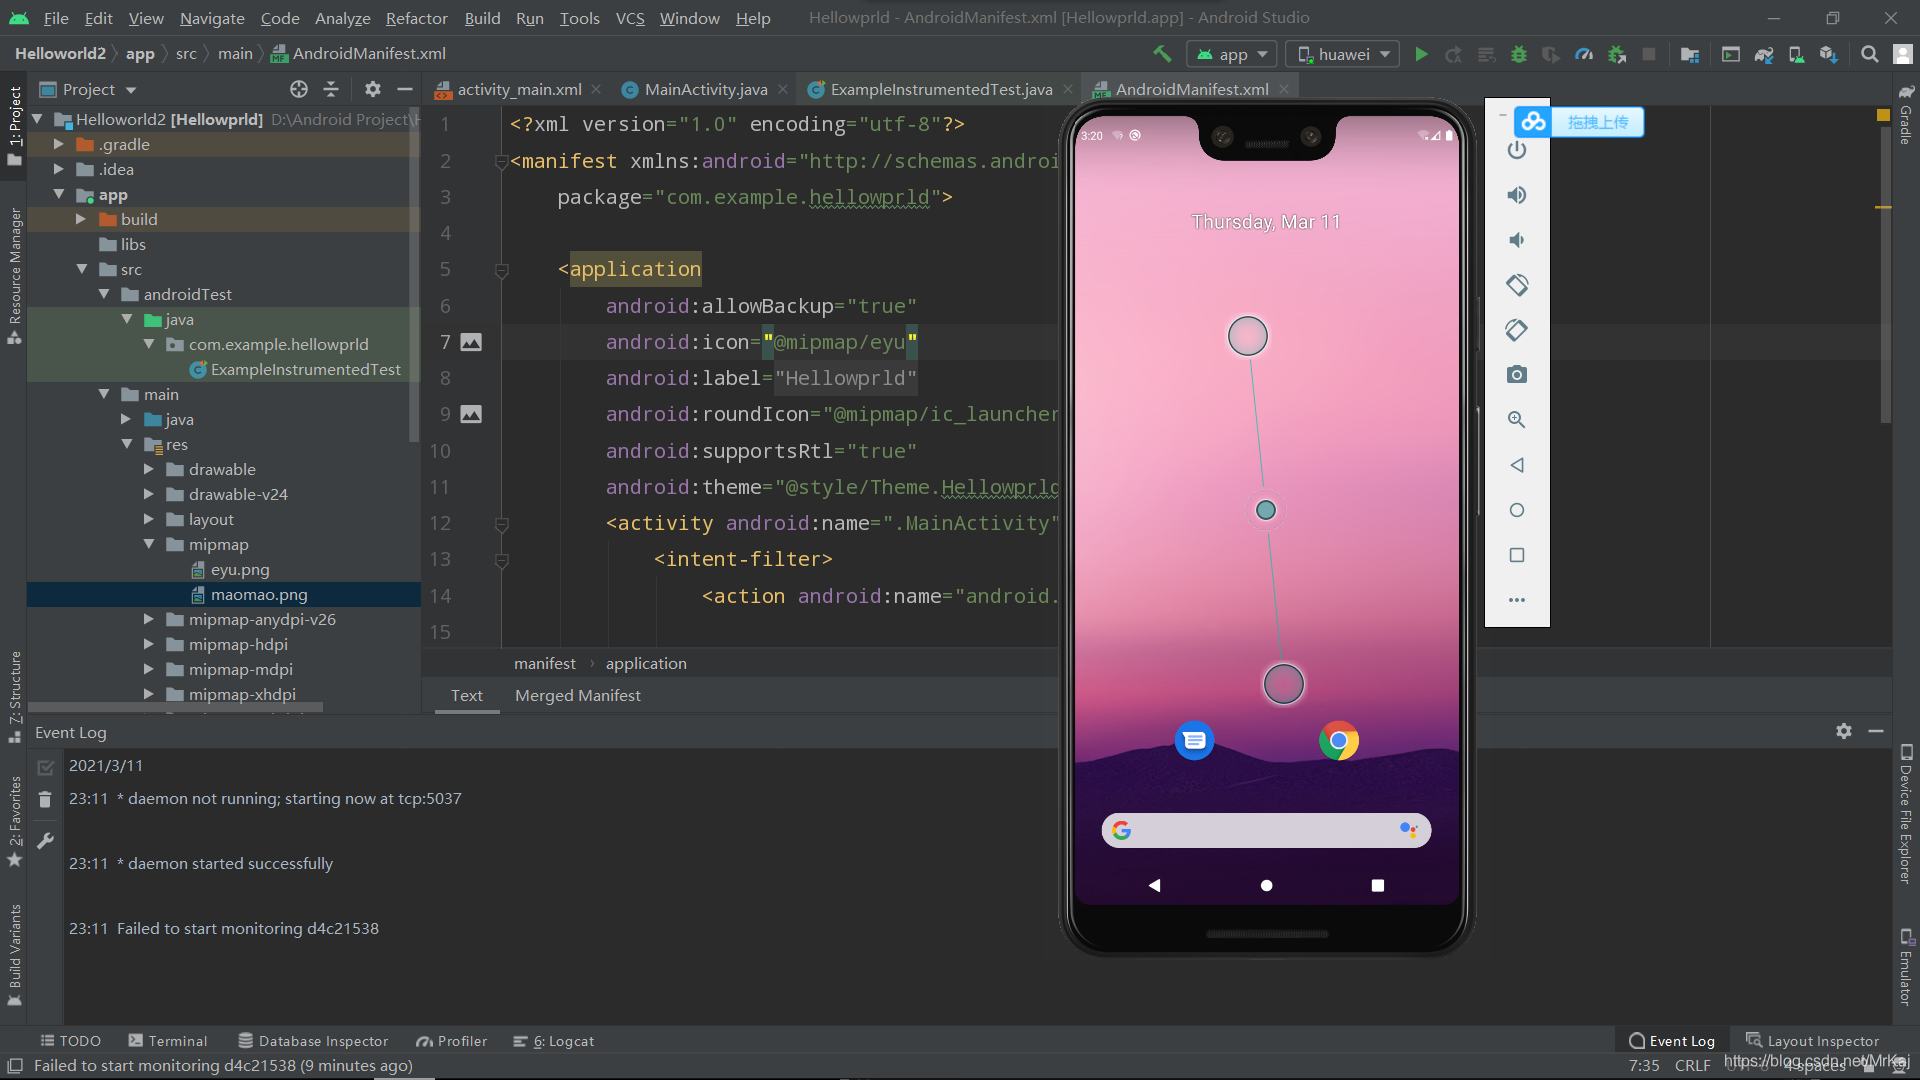
Task: Take emulator screenshot with camera icon
Action: [x=1516, y=374]
